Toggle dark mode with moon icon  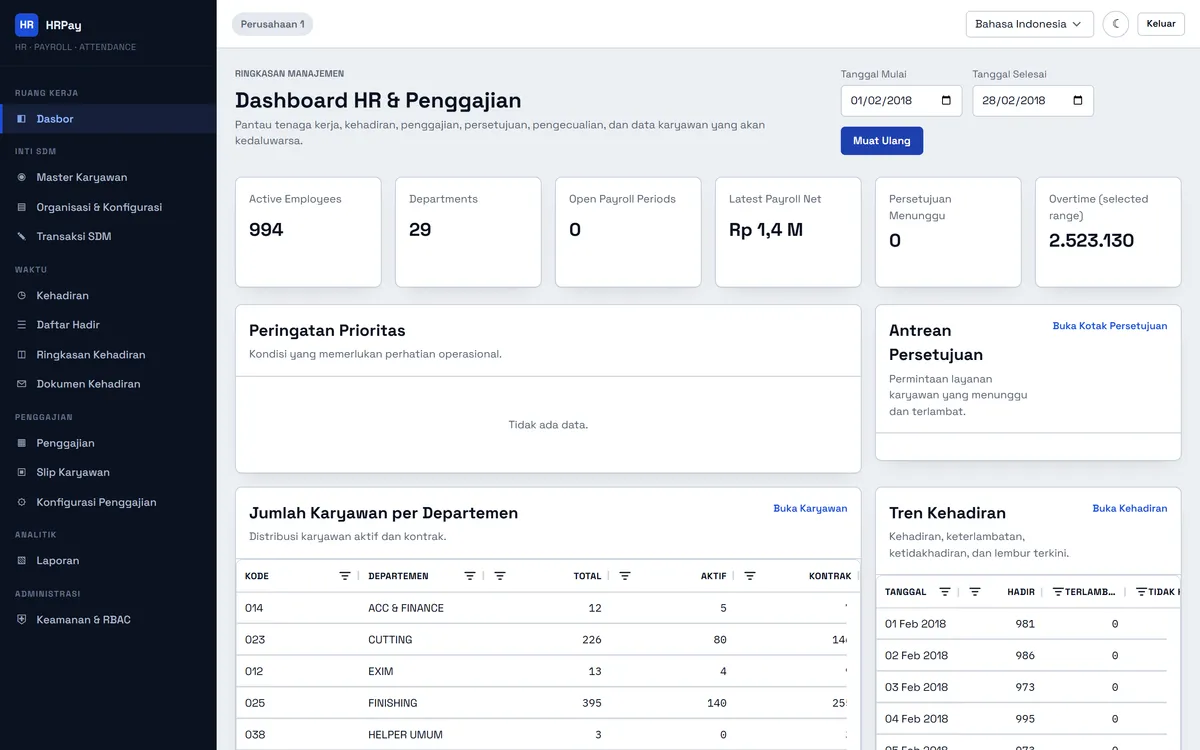tap(1116, 24)
